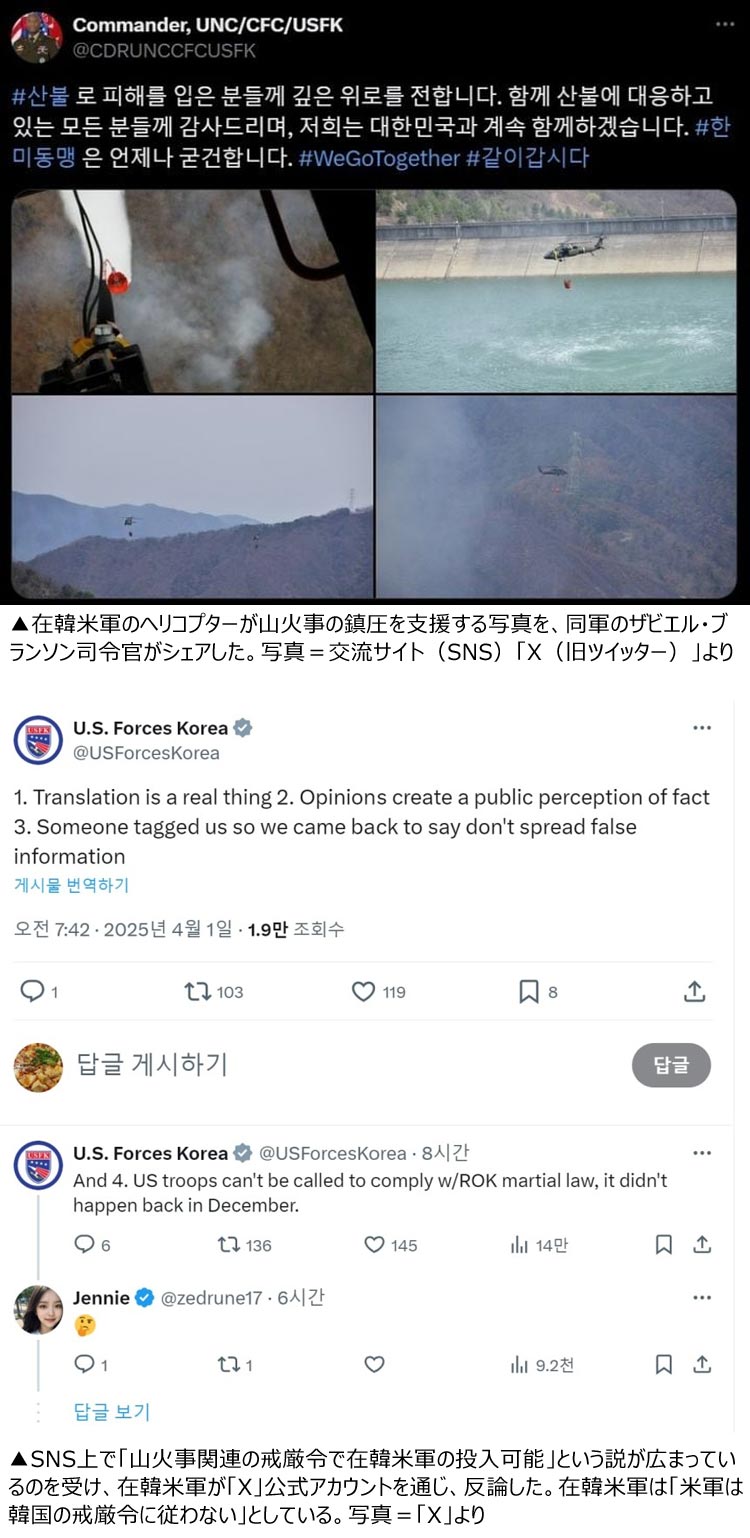The image size is (750, 1538).
Task: Open more options on Jennie's reply
Action: click(x=702, y=1298)
